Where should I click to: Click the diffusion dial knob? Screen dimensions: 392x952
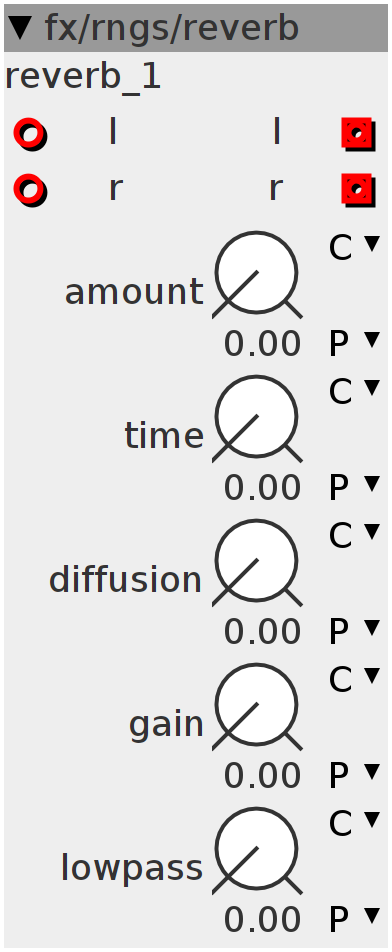click(x=257, y=563)
